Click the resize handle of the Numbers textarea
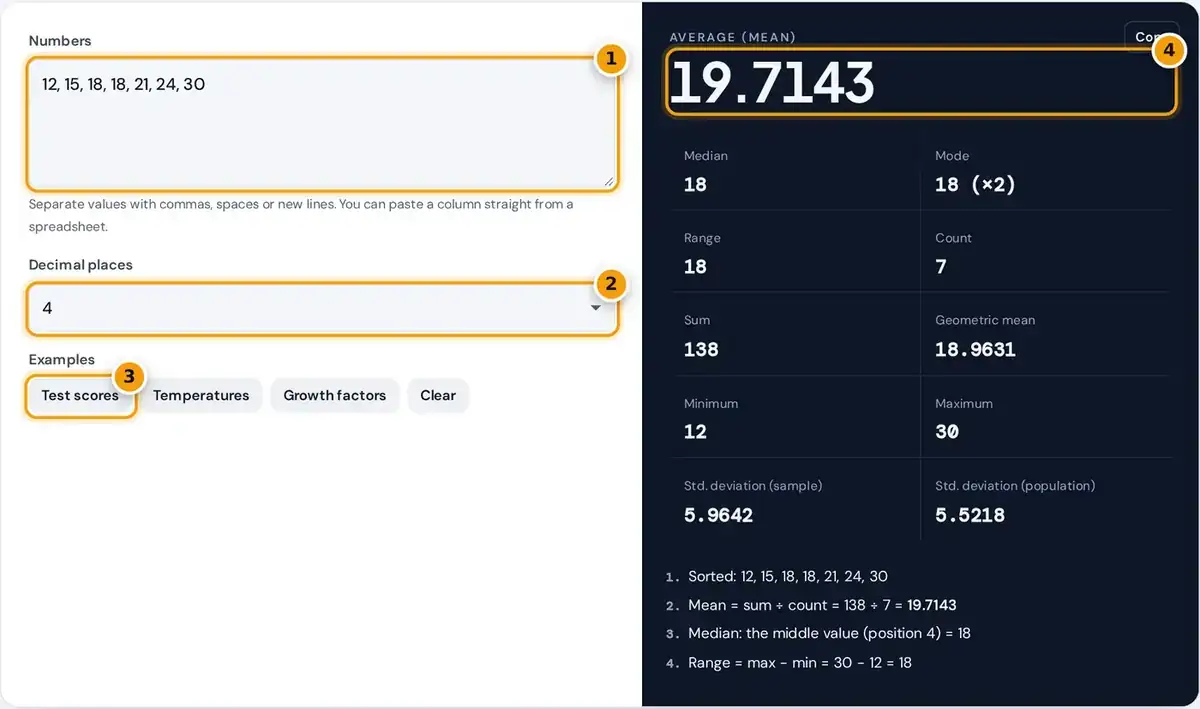1200x709 pixels. pyautogui.click(x=608, y=181)
